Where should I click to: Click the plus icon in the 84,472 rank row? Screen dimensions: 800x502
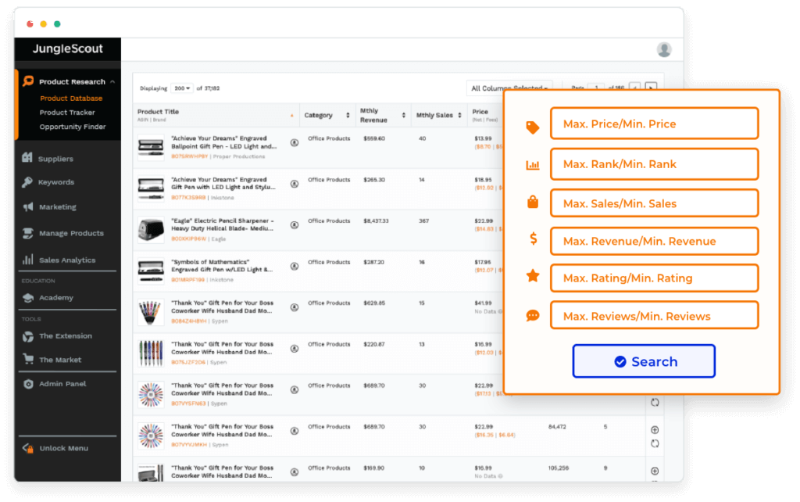pyautogui.click(x=655, y=430)
